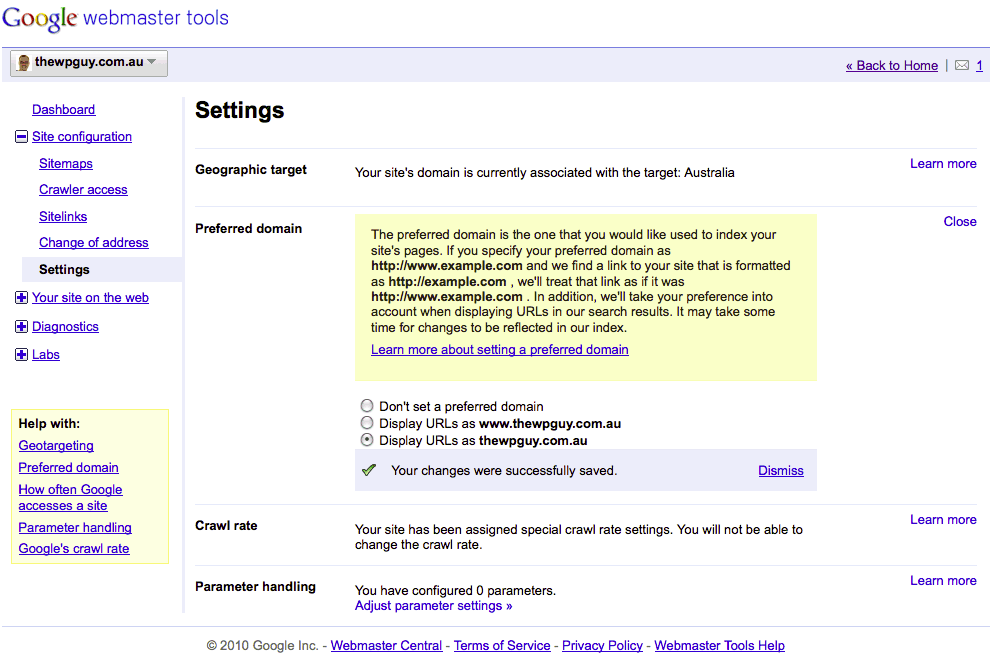
Task: Click the Help with: heading
Action: tap(49, 423)
